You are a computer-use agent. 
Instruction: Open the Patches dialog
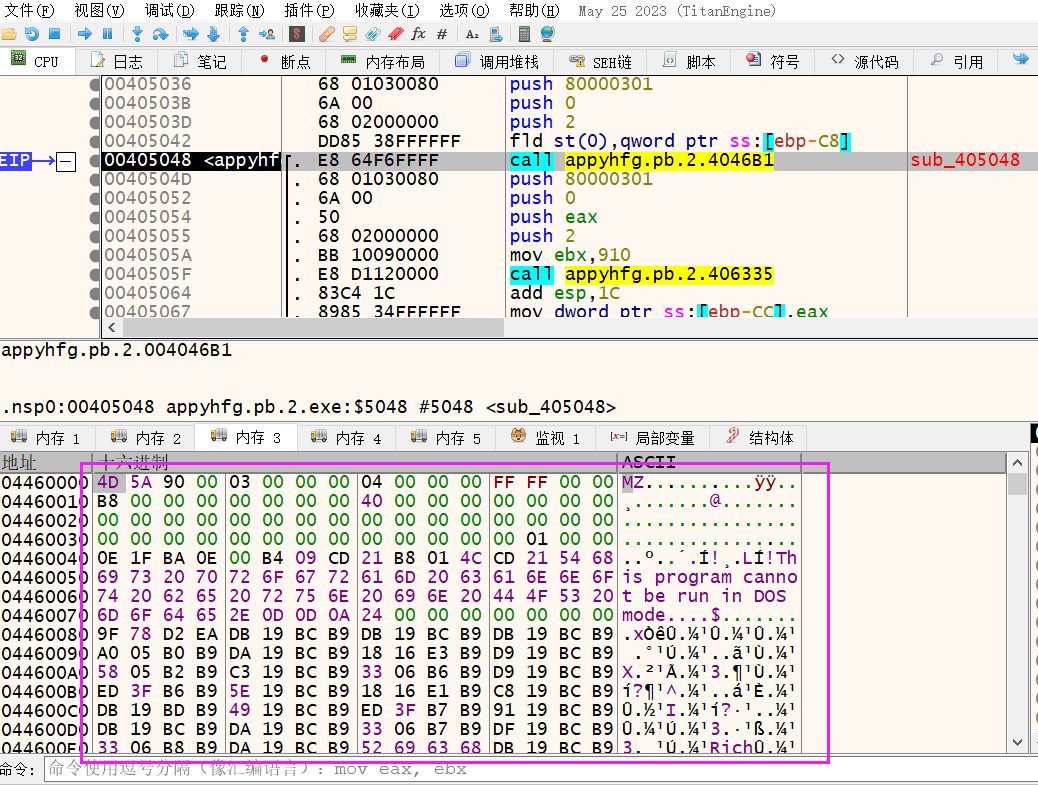(326, 34)
